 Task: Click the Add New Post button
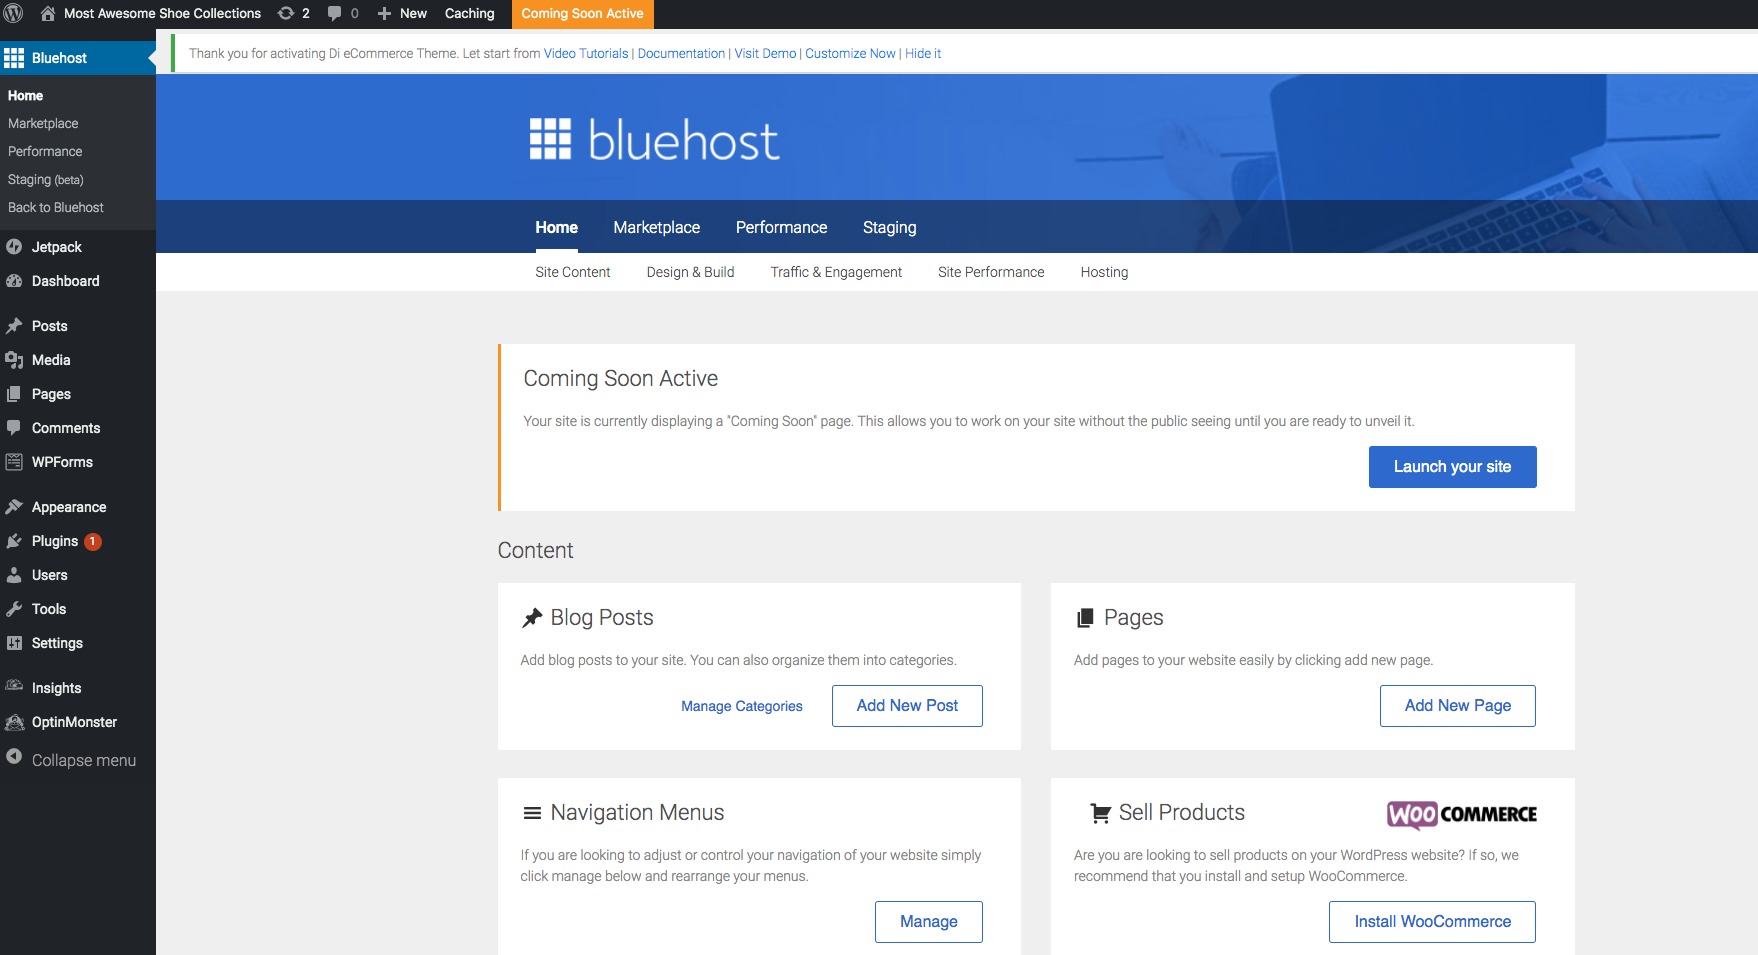(x=907, y=706)
